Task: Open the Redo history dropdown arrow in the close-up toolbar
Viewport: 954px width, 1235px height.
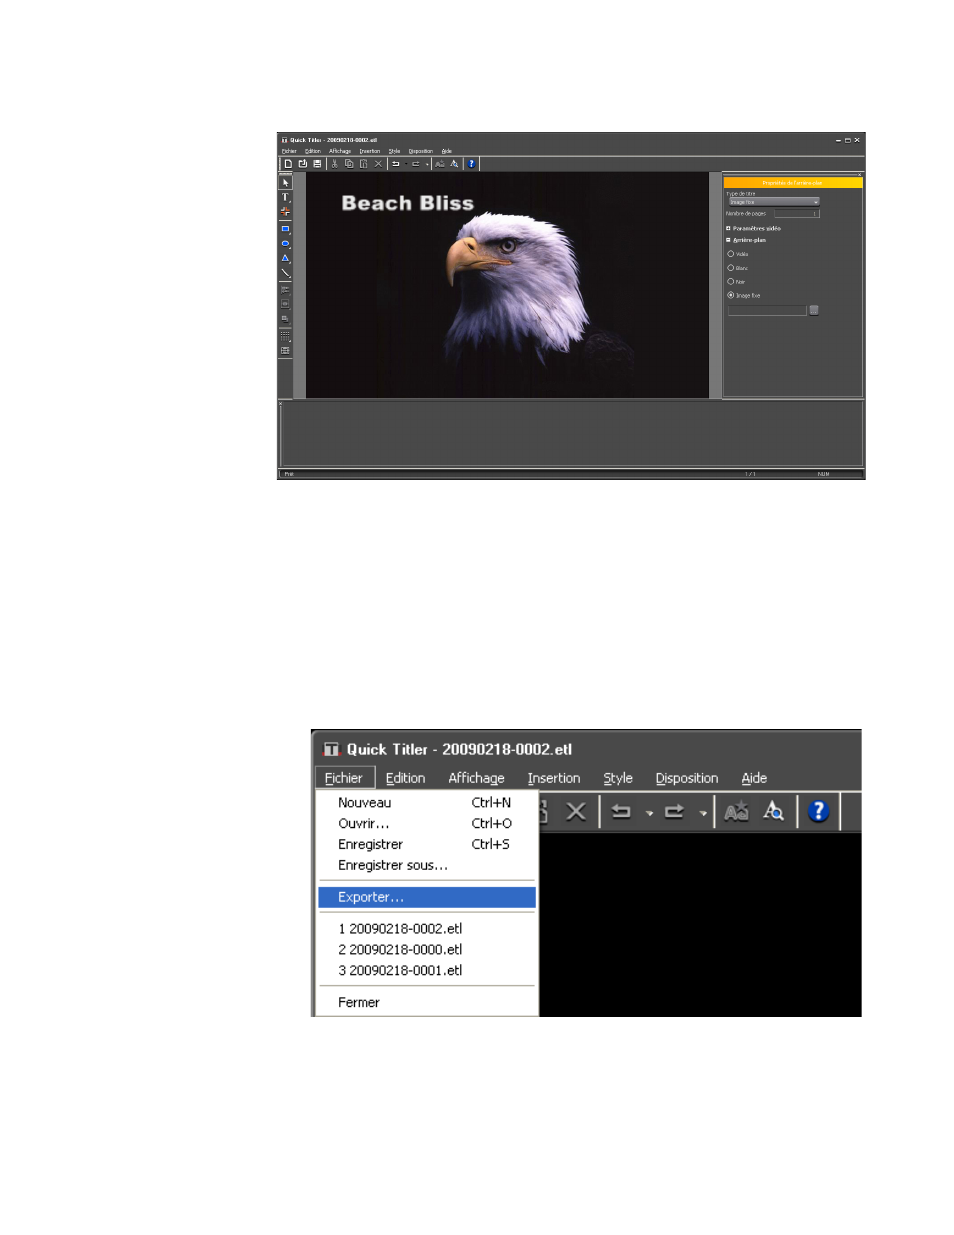Action: 703,813
